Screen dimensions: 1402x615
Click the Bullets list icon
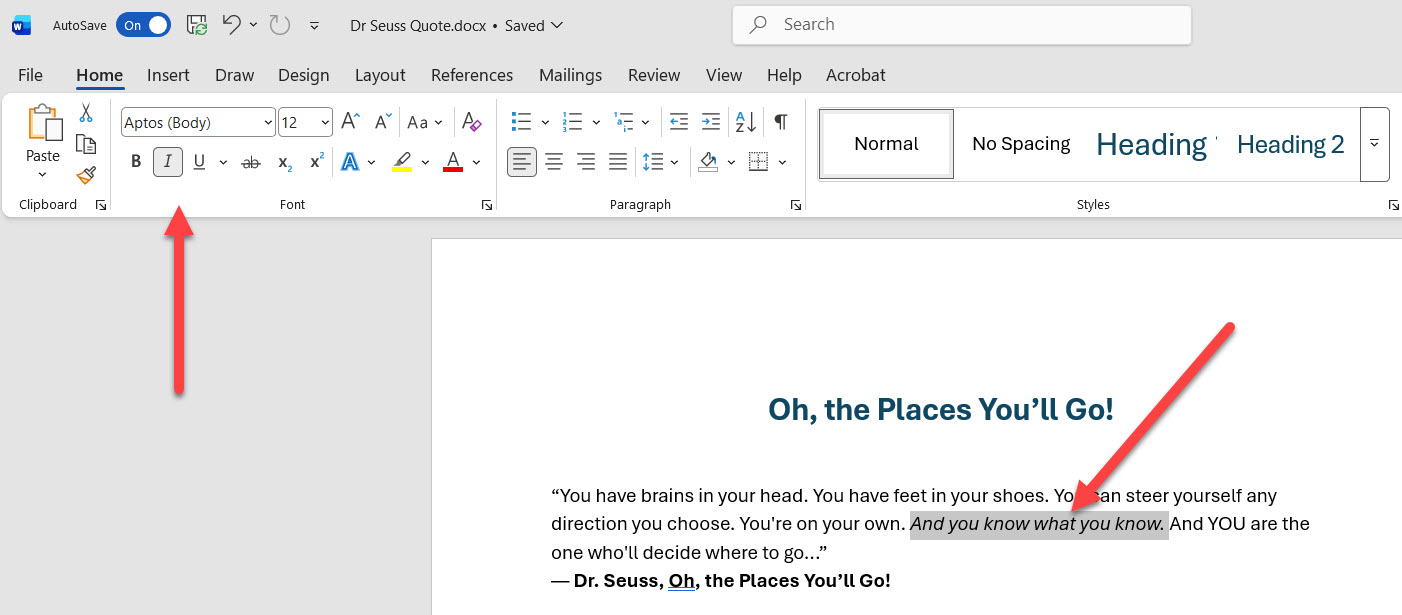521,122
